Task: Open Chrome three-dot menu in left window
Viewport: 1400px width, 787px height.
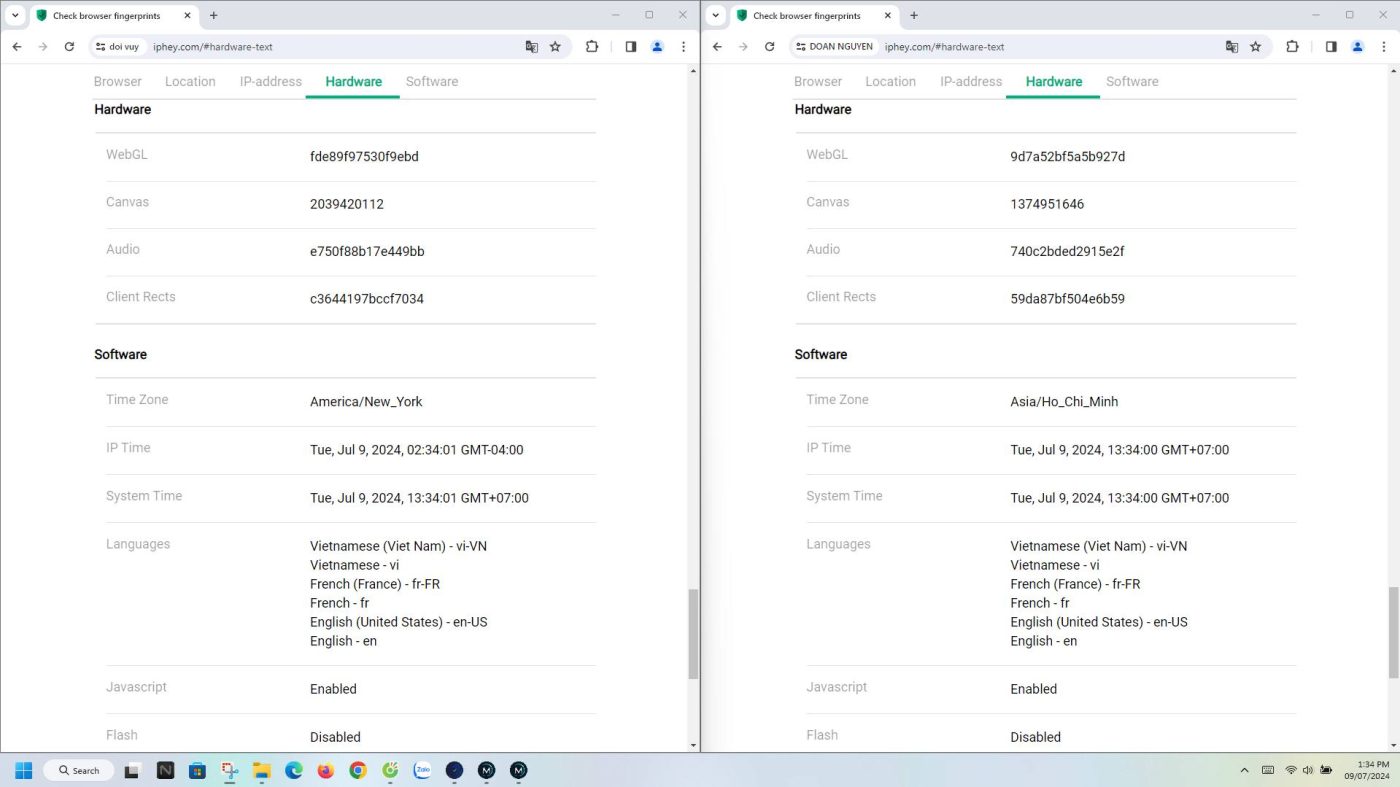Action: point(683,46)
